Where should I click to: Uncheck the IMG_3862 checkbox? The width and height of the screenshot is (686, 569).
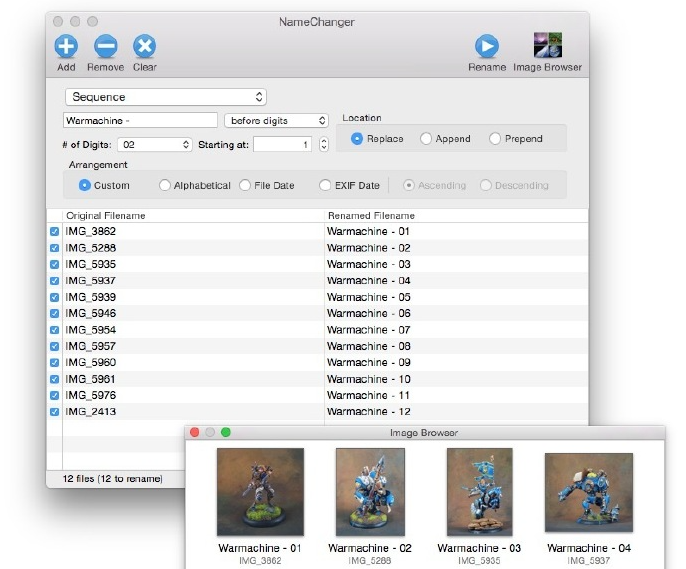55,231
